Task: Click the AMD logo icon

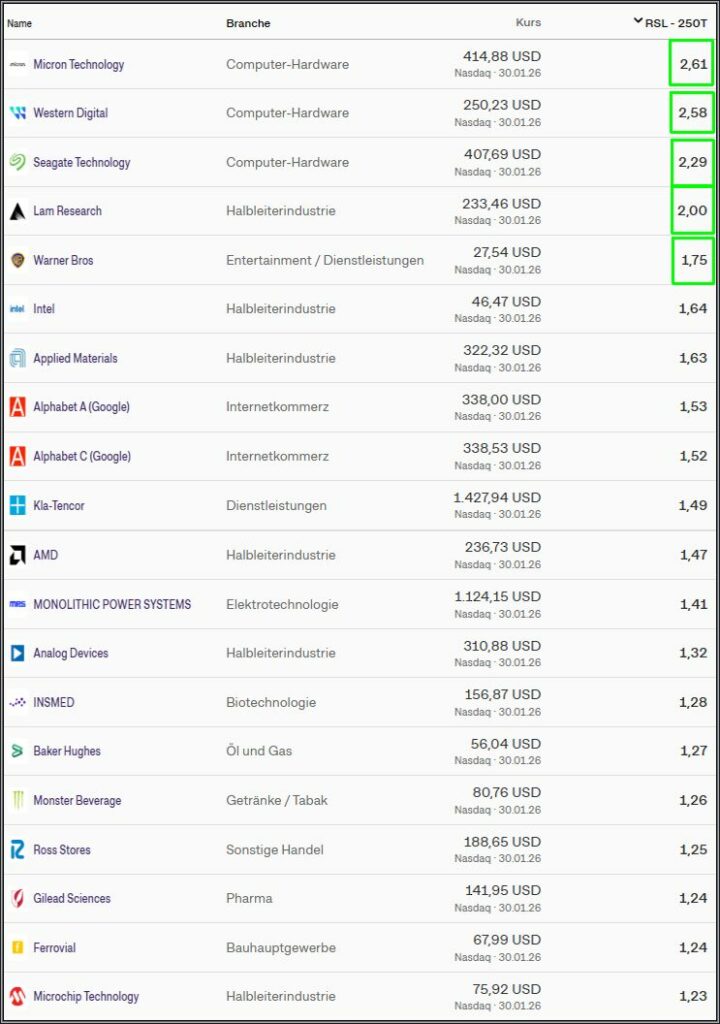Action: click(17, 555)
